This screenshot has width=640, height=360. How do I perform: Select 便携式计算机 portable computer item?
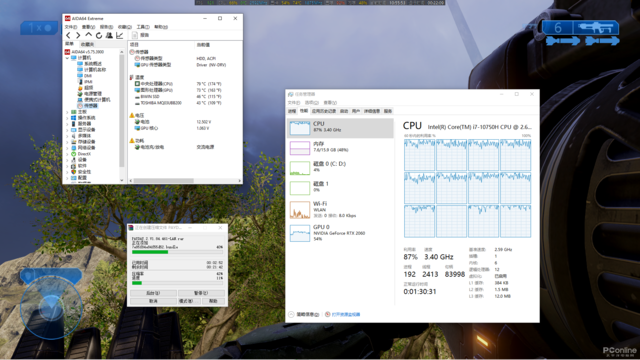tap(94, 100)
